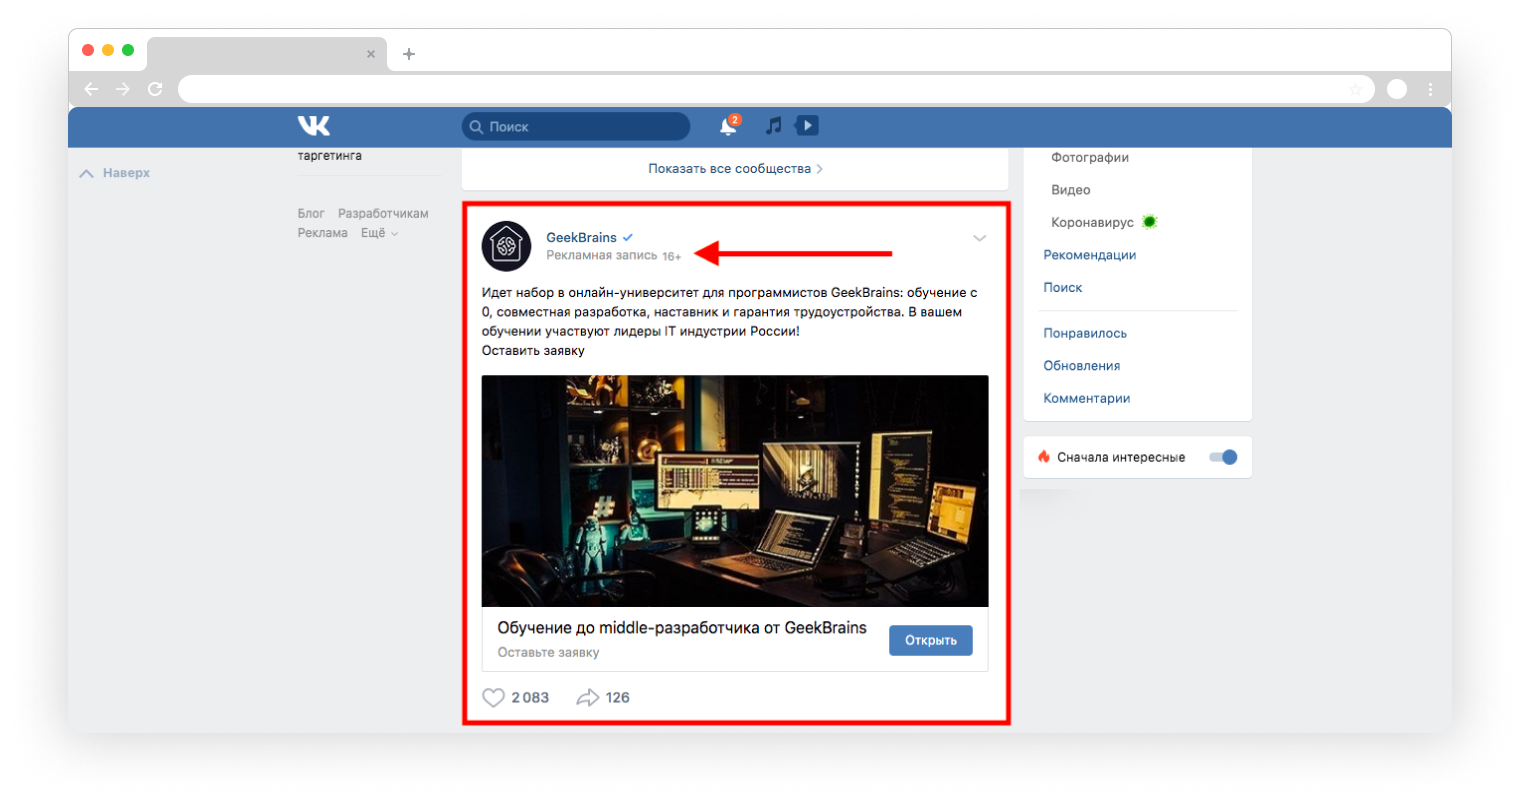Bookmark page with star icon
The image size is (1520, 801).
[x=1356, y=89]
